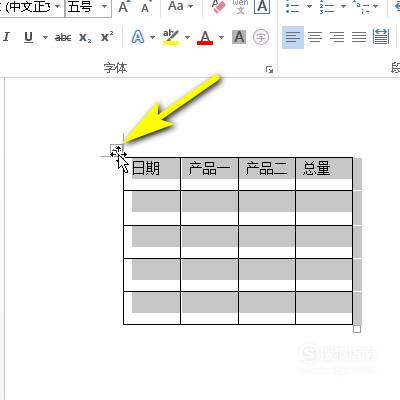Increase font size with grow font button
The width and height of the screenshot is (400, 400).
tap(124, 6)
